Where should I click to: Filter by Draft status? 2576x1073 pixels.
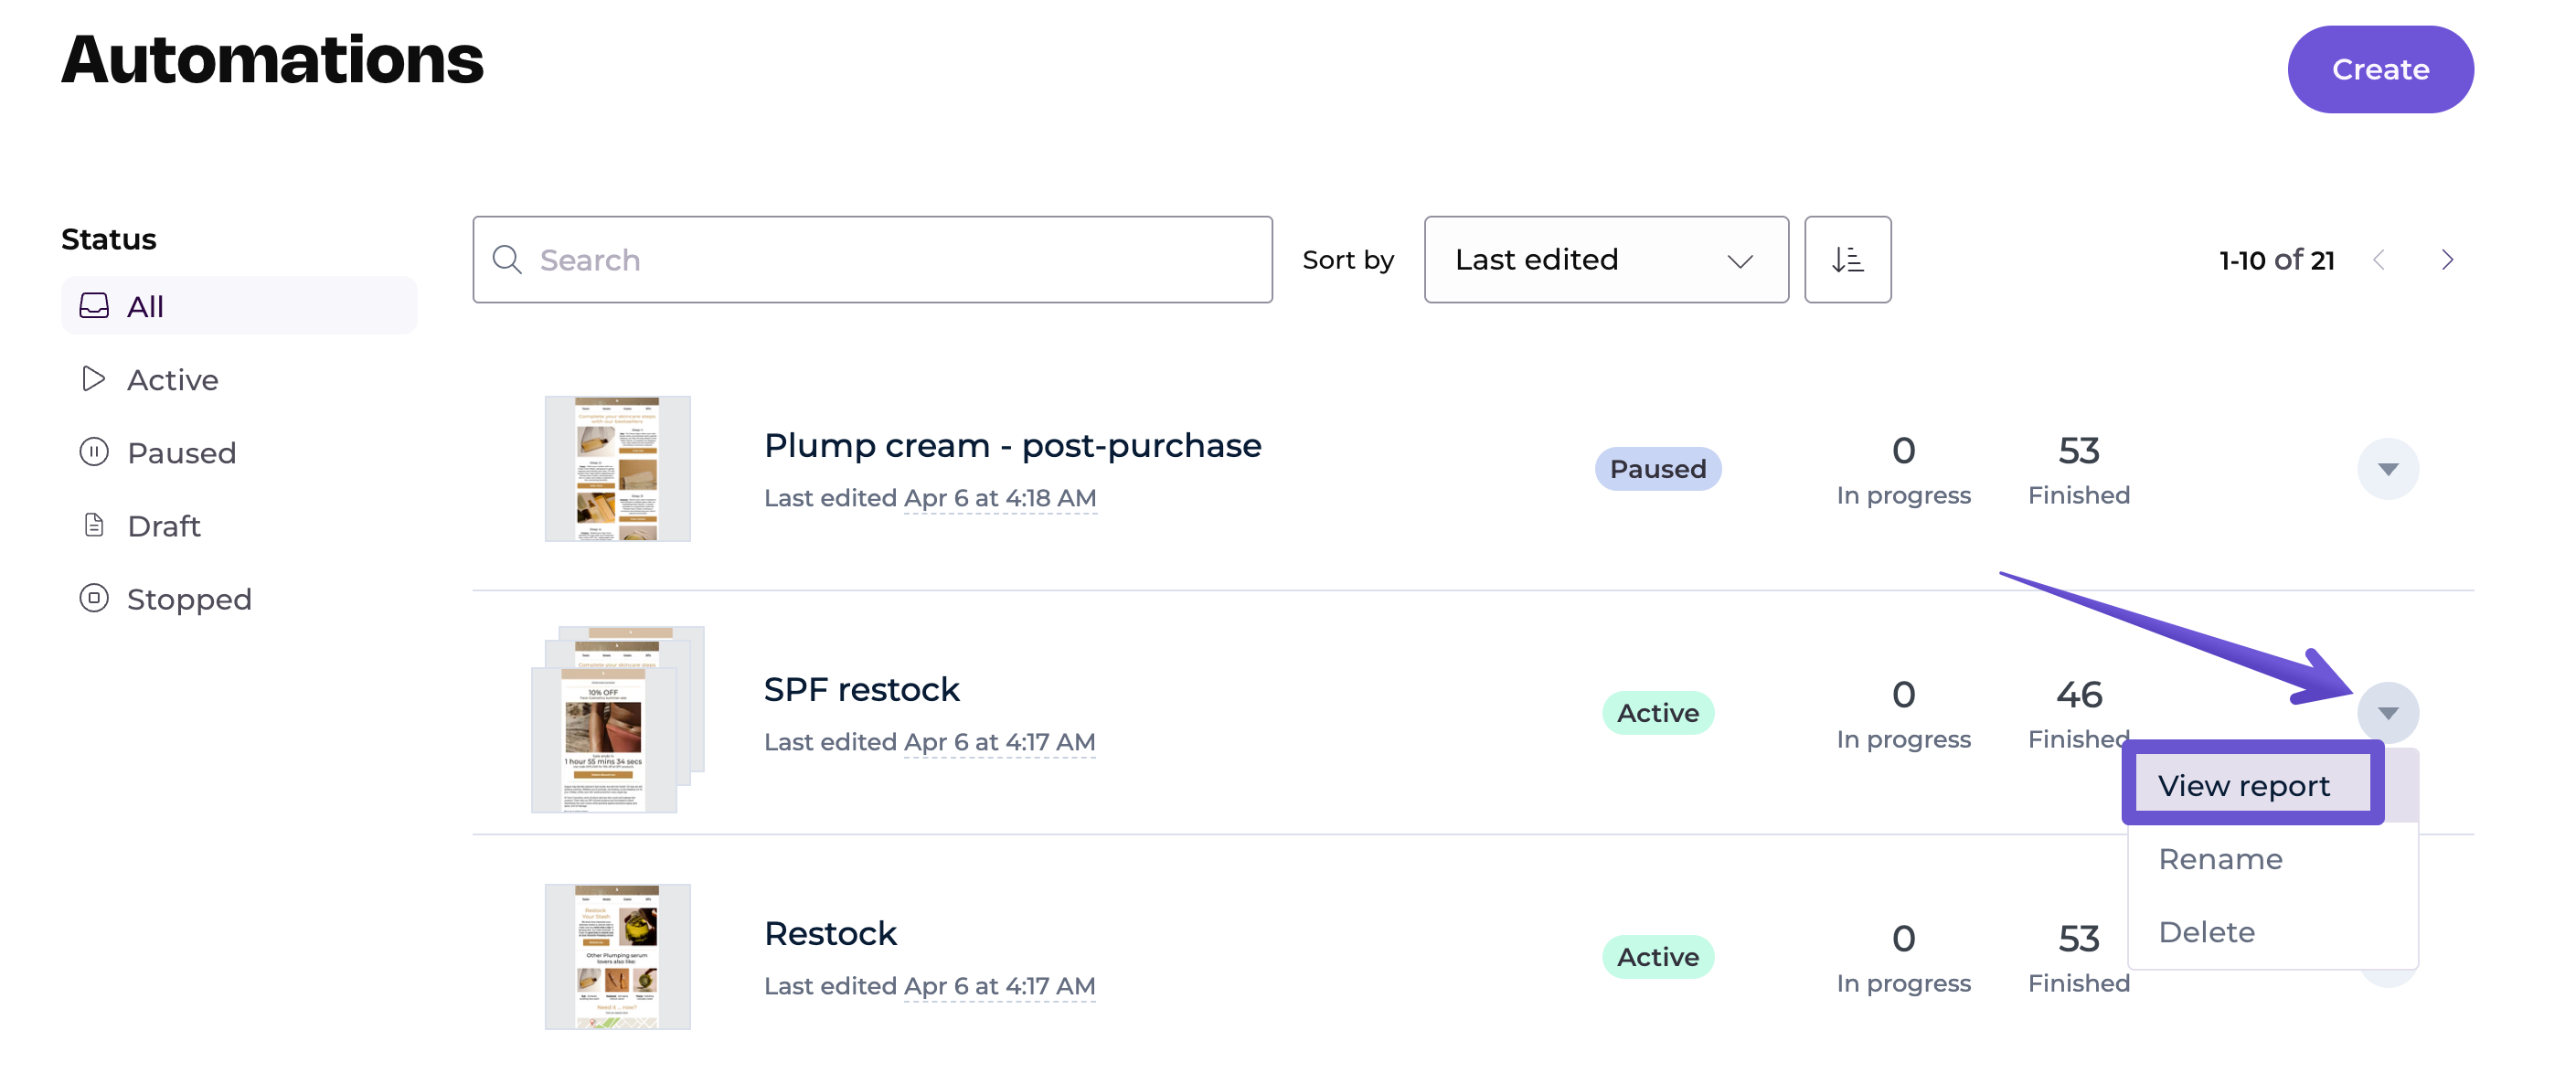[x=164, y=526]
